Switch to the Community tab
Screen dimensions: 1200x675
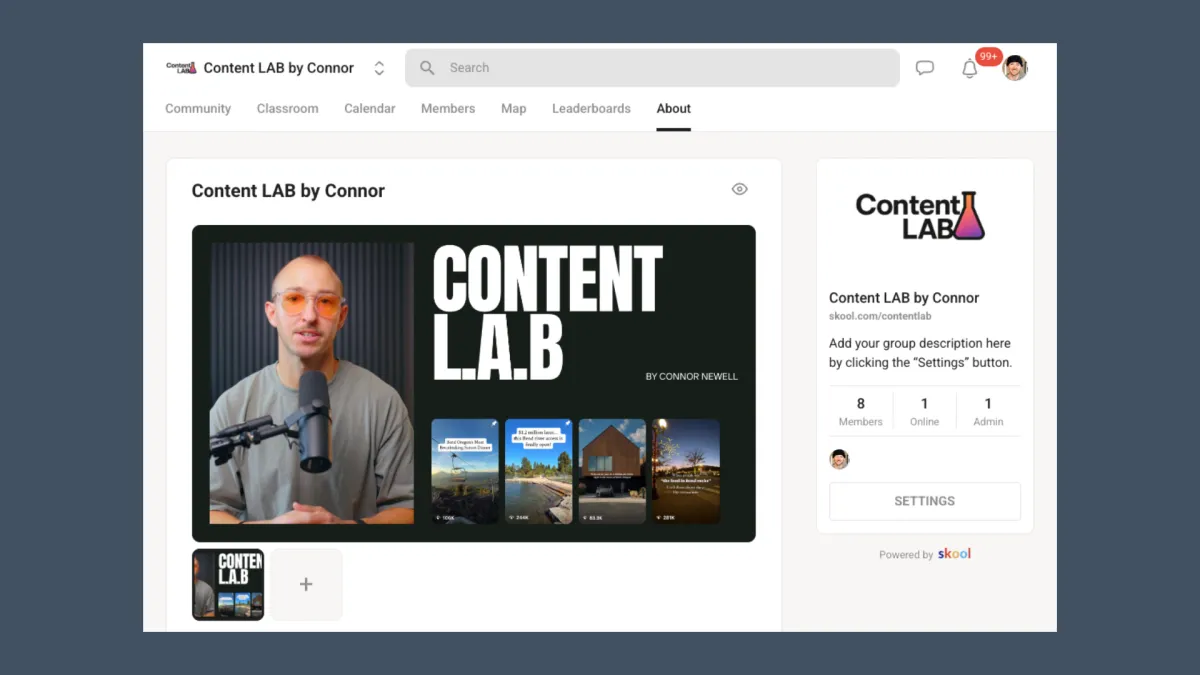pyautogui.click(x=198, y=108)
